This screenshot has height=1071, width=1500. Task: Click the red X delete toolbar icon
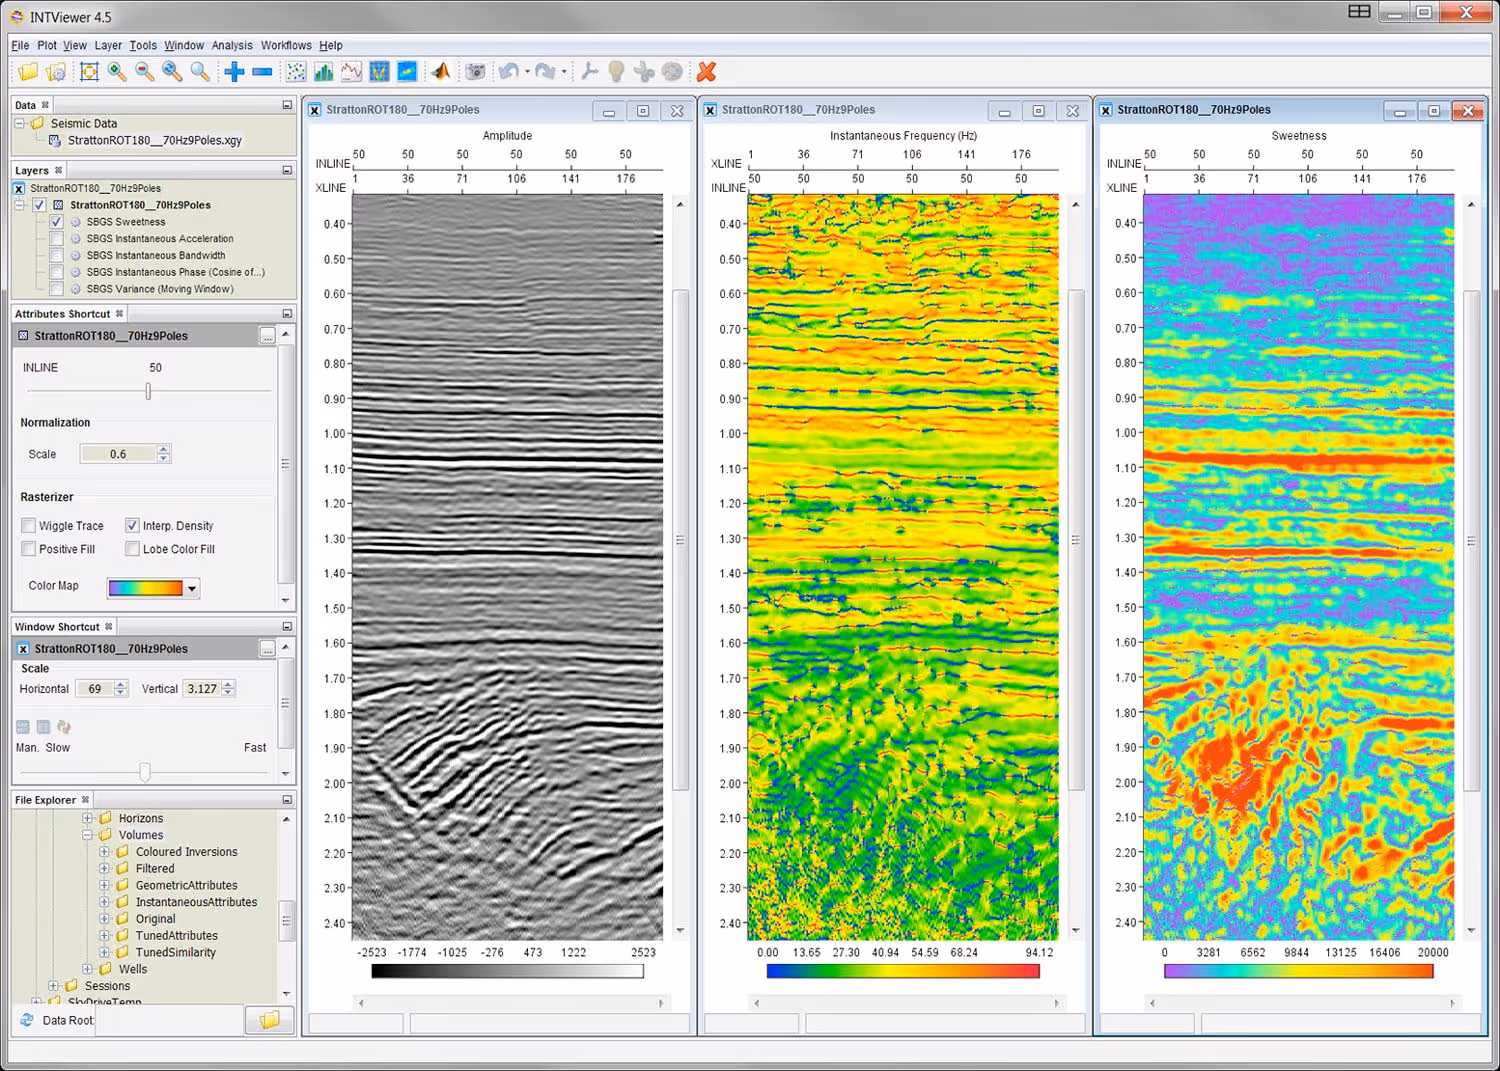[x=706, y=71]
